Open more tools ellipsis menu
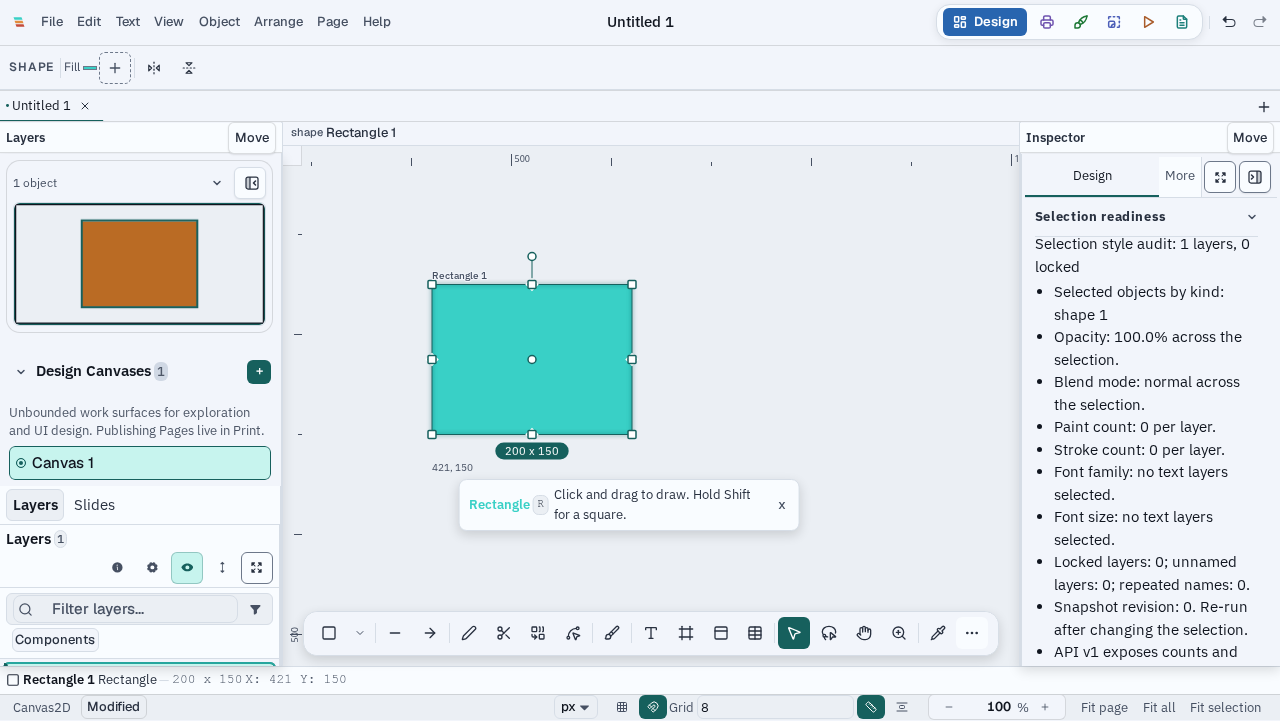The height and width of the screenshot is (721, 1280). pyautogui.click(x=972, y=633)
